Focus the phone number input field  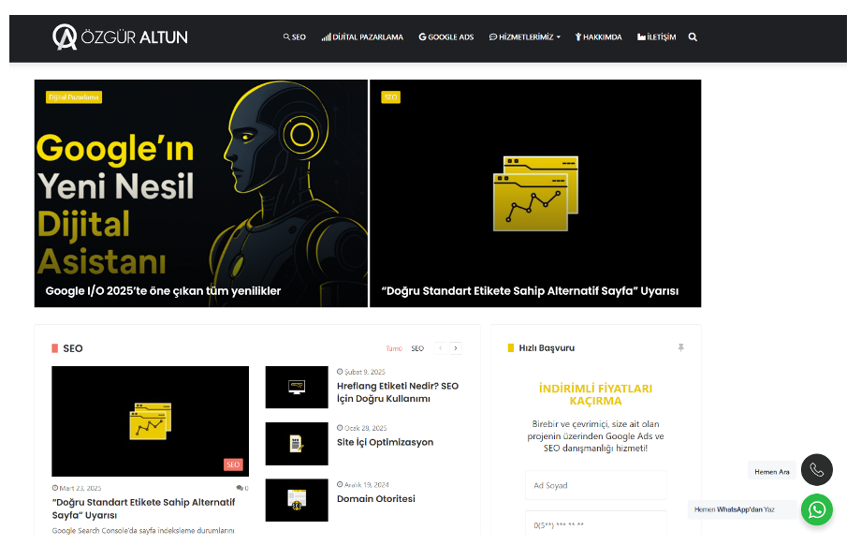(596, 524)
